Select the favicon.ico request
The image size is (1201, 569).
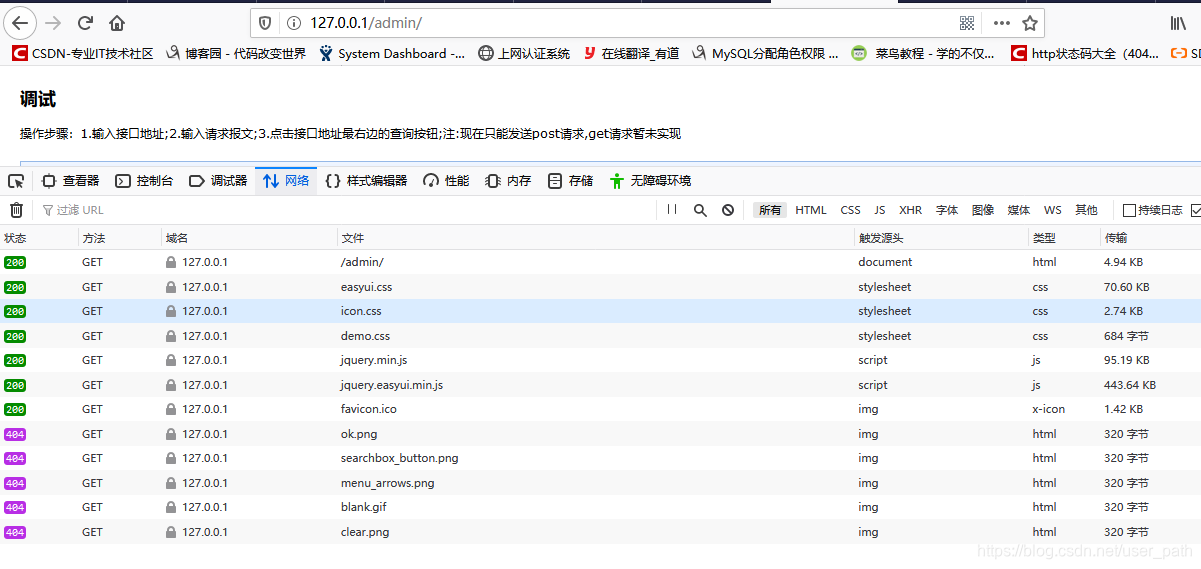(600, 409)
